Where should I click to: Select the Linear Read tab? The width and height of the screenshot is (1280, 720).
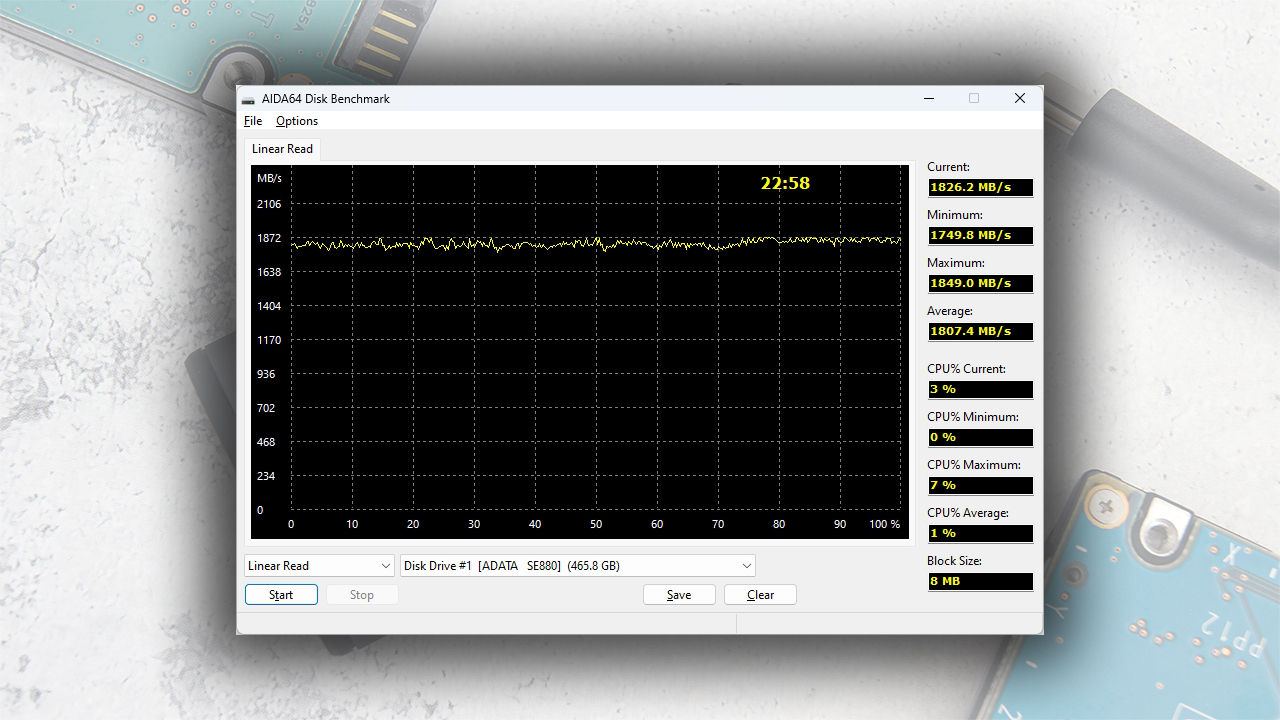point(282,149)
